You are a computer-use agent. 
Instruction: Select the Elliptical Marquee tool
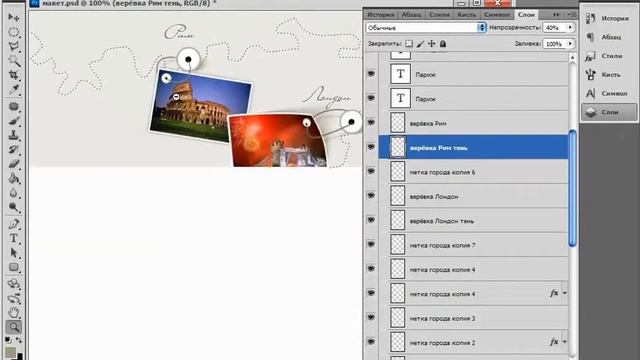pos(14,32)
